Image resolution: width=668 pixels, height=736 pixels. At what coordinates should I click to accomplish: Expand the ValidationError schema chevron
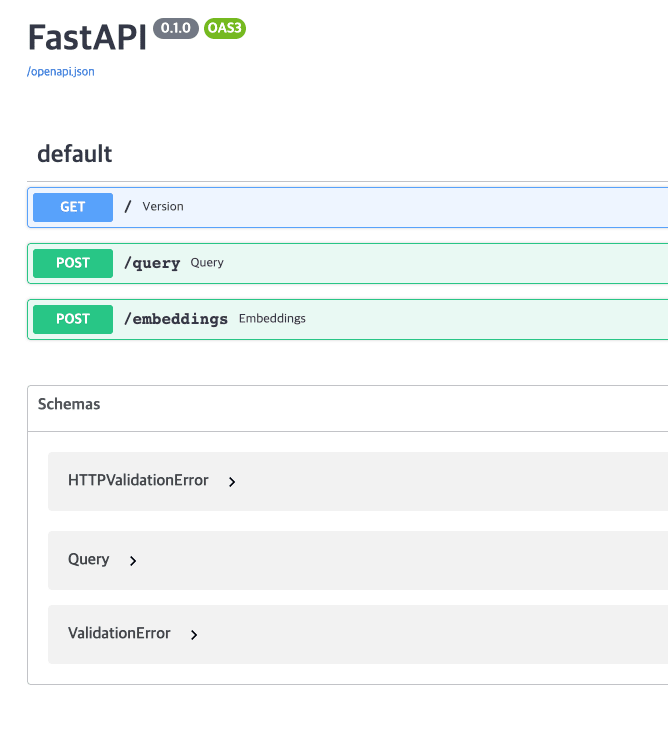pos(194,635)
